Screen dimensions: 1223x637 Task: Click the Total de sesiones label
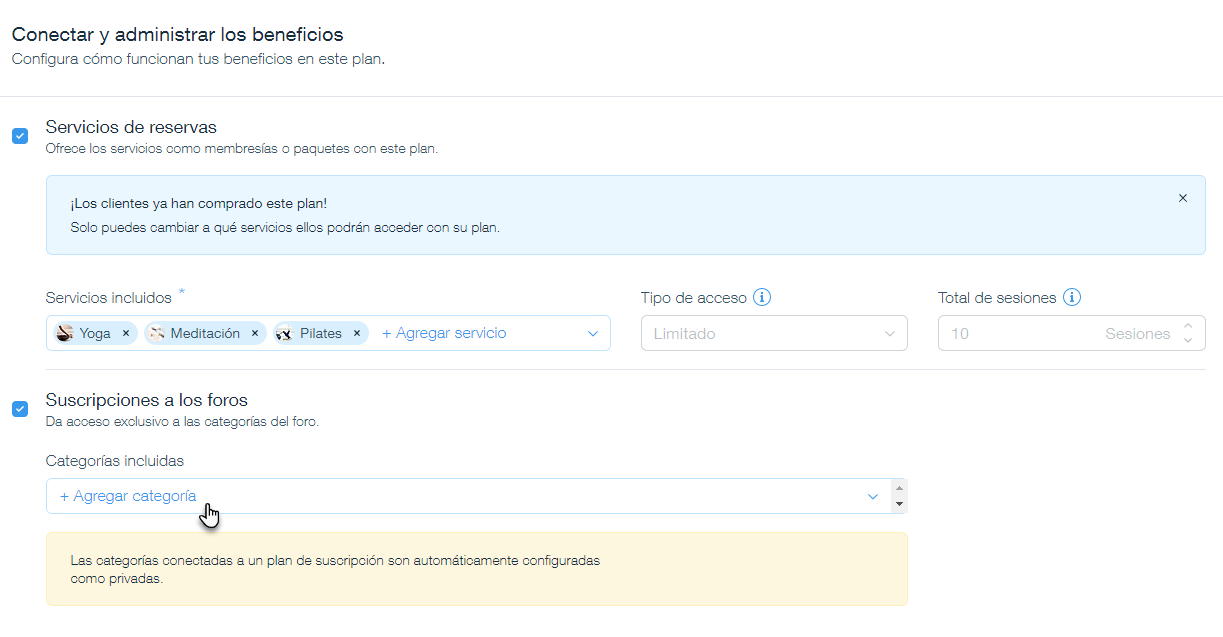point(998,298)
